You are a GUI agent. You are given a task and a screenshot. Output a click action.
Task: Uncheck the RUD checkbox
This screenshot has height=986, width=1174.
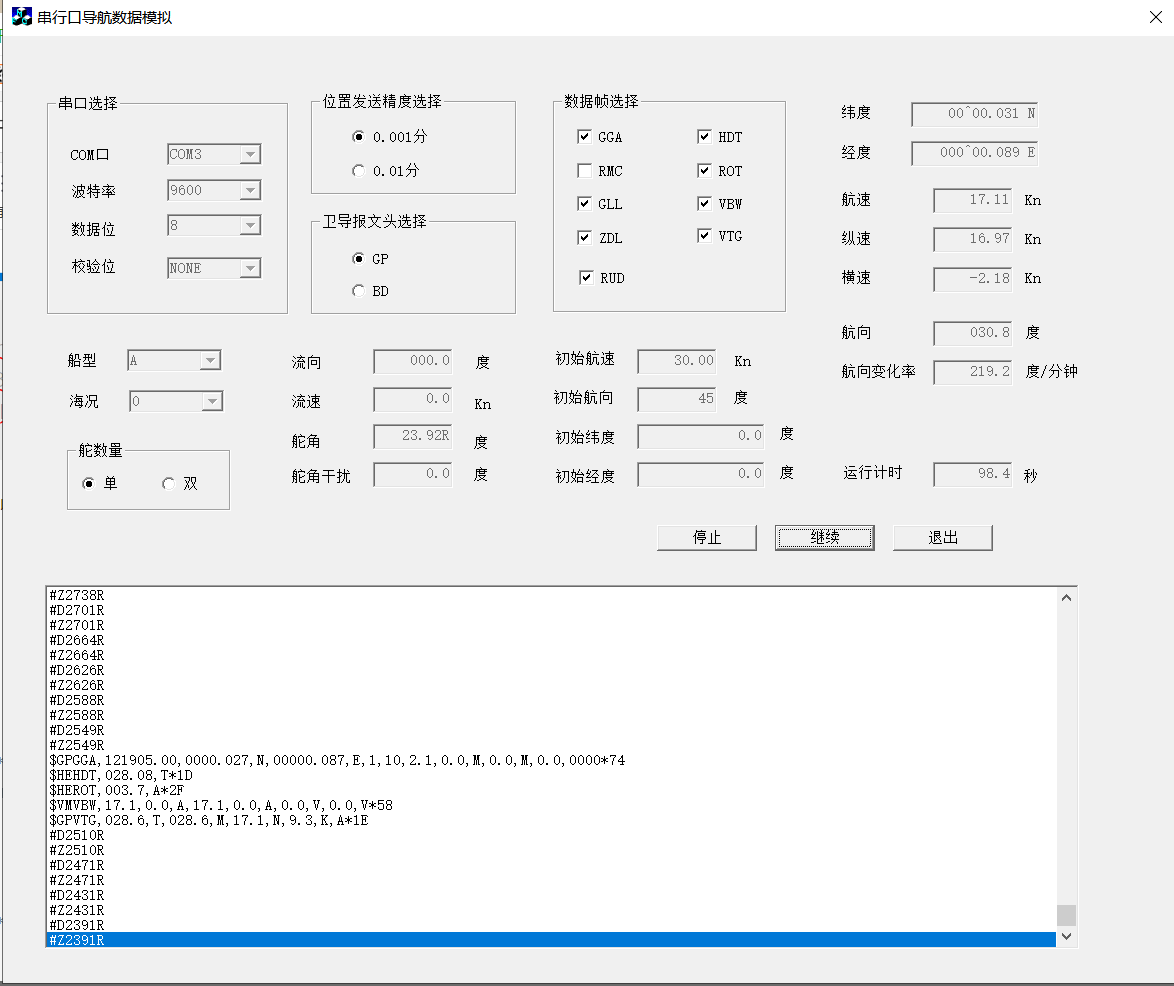pyautogui.click(x=585, y=278)
